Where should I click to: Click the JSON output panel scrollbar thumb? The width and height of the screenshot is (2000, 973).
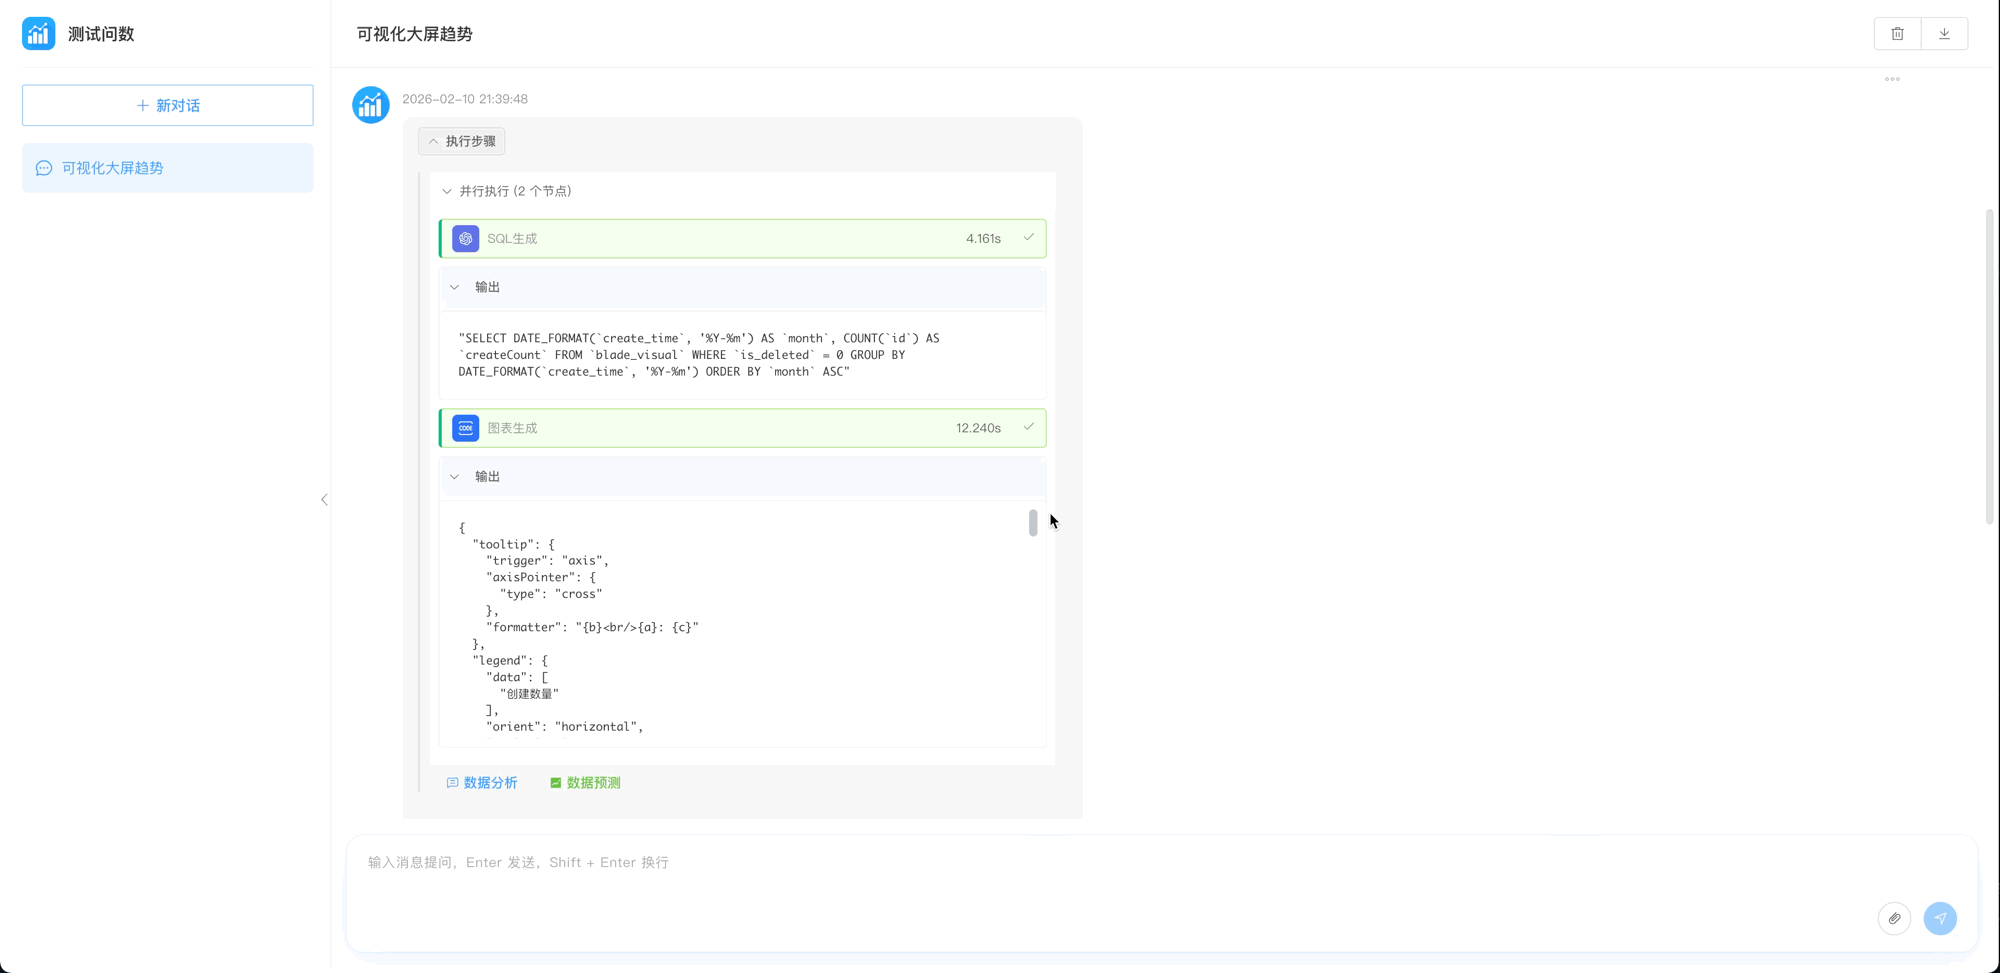pos(1033,523)
